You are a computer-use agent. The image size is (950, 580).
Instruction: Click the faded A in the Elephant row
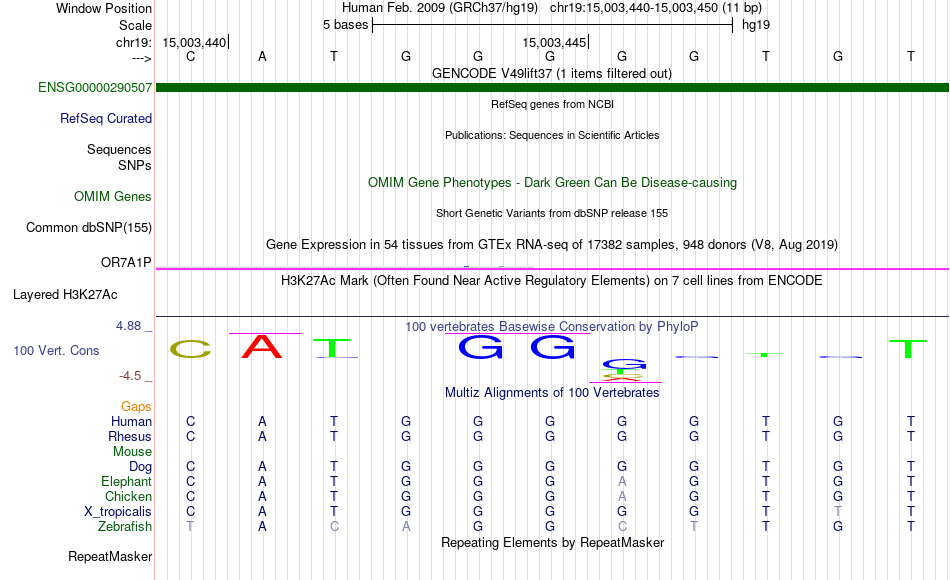(622, 481)
